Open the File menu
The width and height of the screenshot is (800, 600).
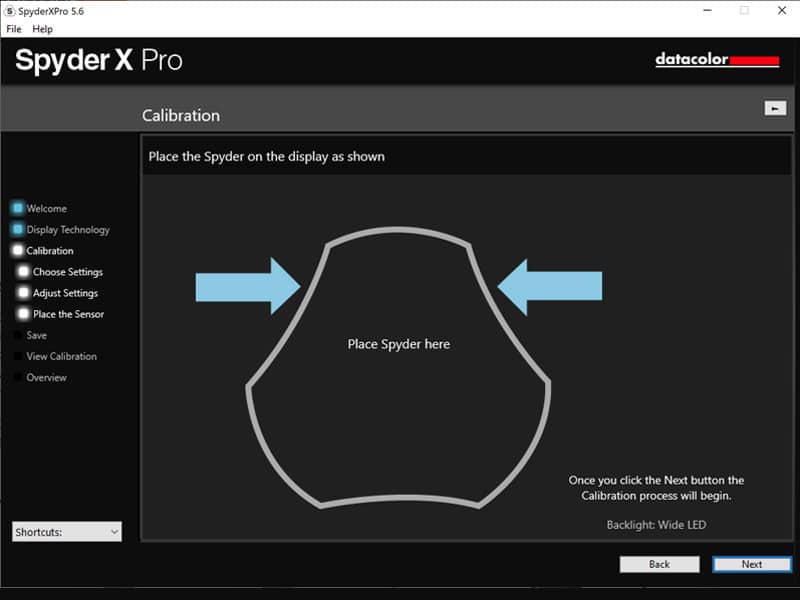click(14, 29)
